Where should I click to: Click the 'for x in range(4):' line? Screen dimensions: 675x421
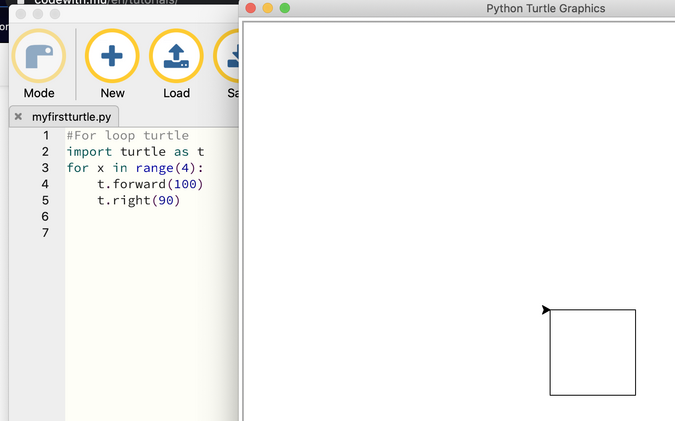pyautogui.click(x=135, y=168)
